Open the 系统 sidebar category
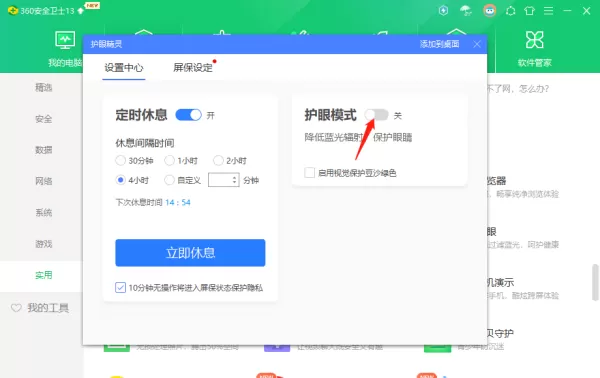This screenshot has width=600, height=378. point(43,213)
